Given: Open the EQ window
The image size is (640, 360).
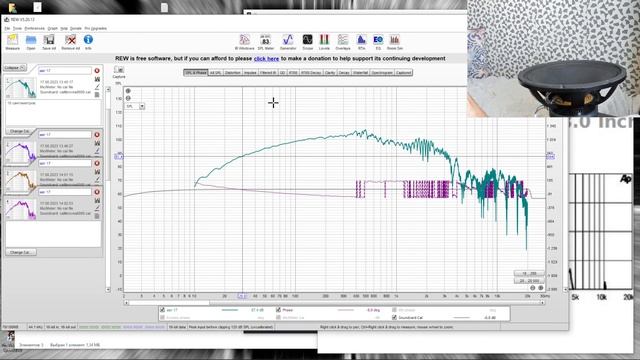Looking at the screenshot, I should point(378,42).
